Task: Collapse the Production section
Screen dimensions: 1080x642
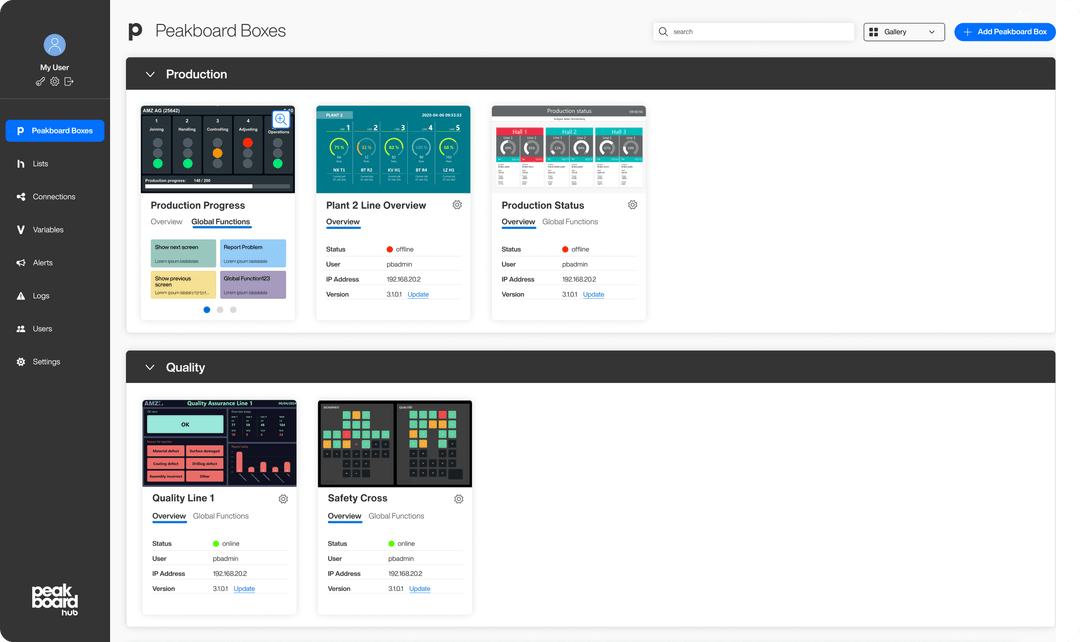Action: click(149, 73)
